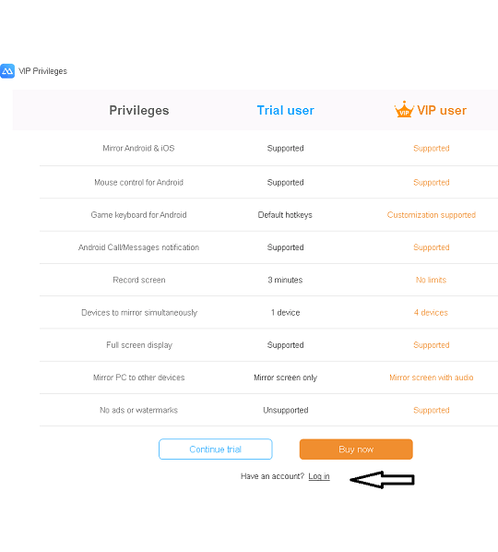Click the black arrow pointing to Log in

(382, 479)
